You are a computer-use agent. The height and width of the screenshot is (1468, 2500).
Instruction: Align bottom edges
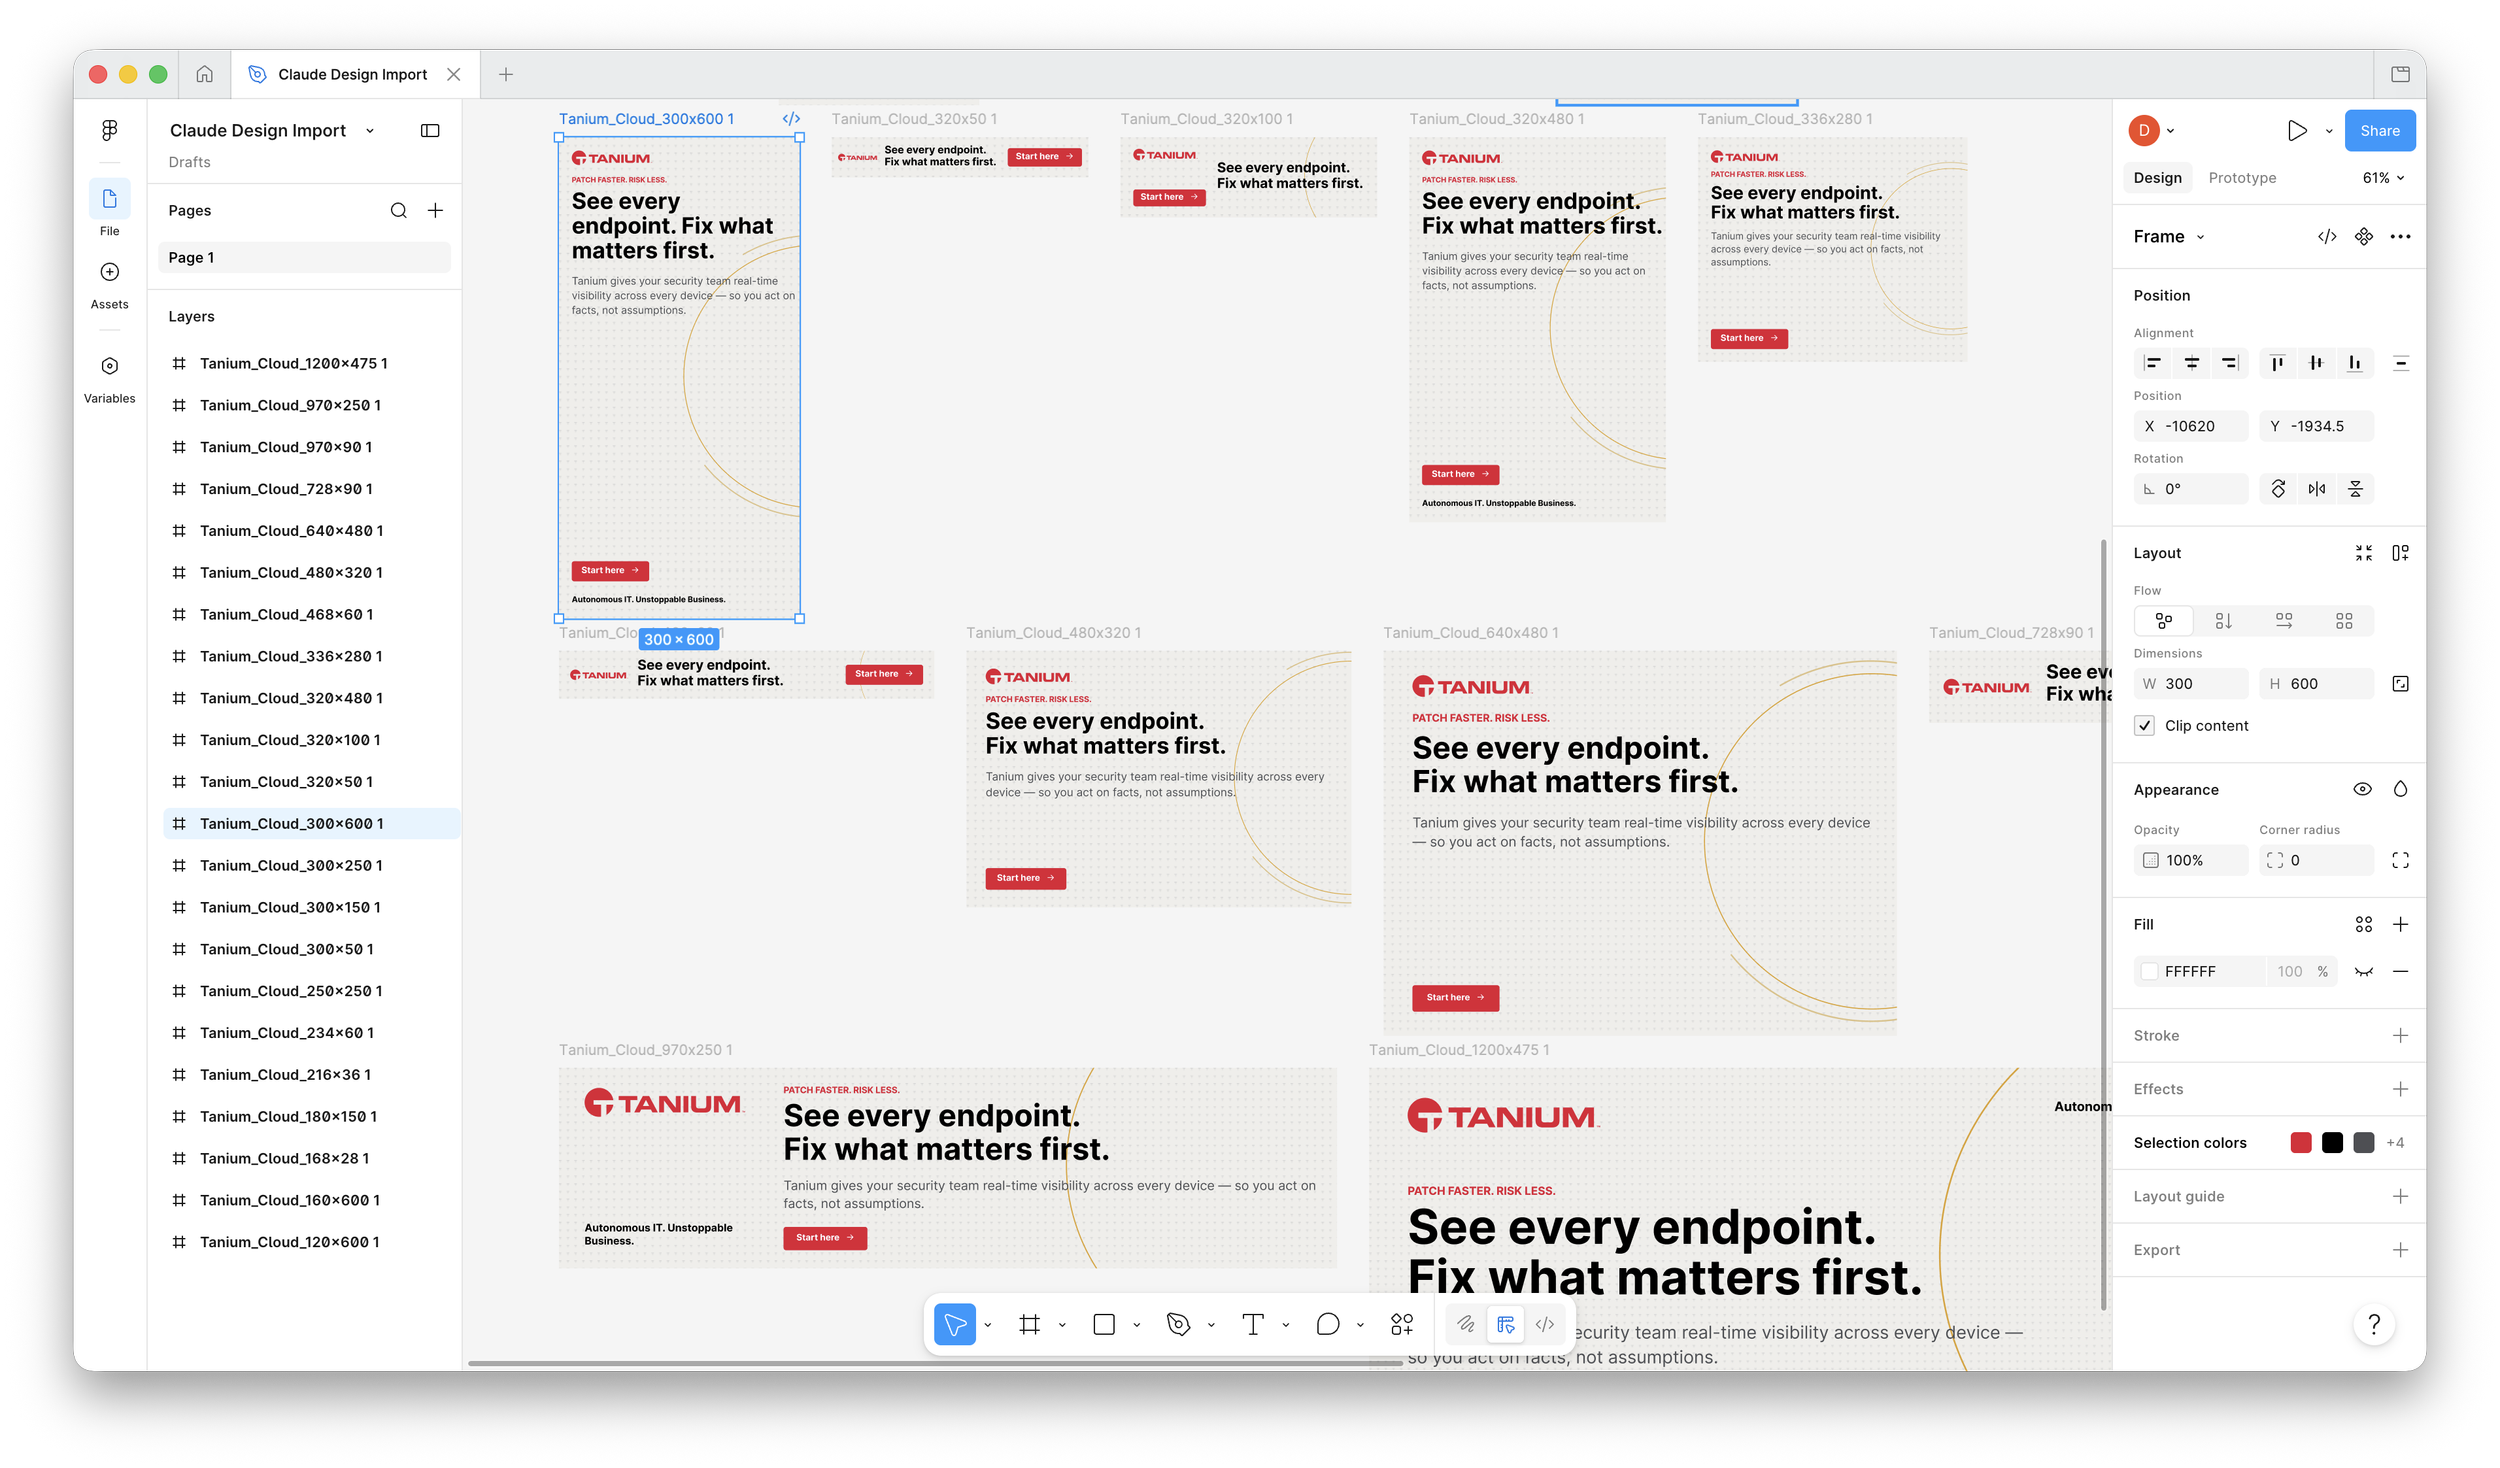click(2355, 363)
